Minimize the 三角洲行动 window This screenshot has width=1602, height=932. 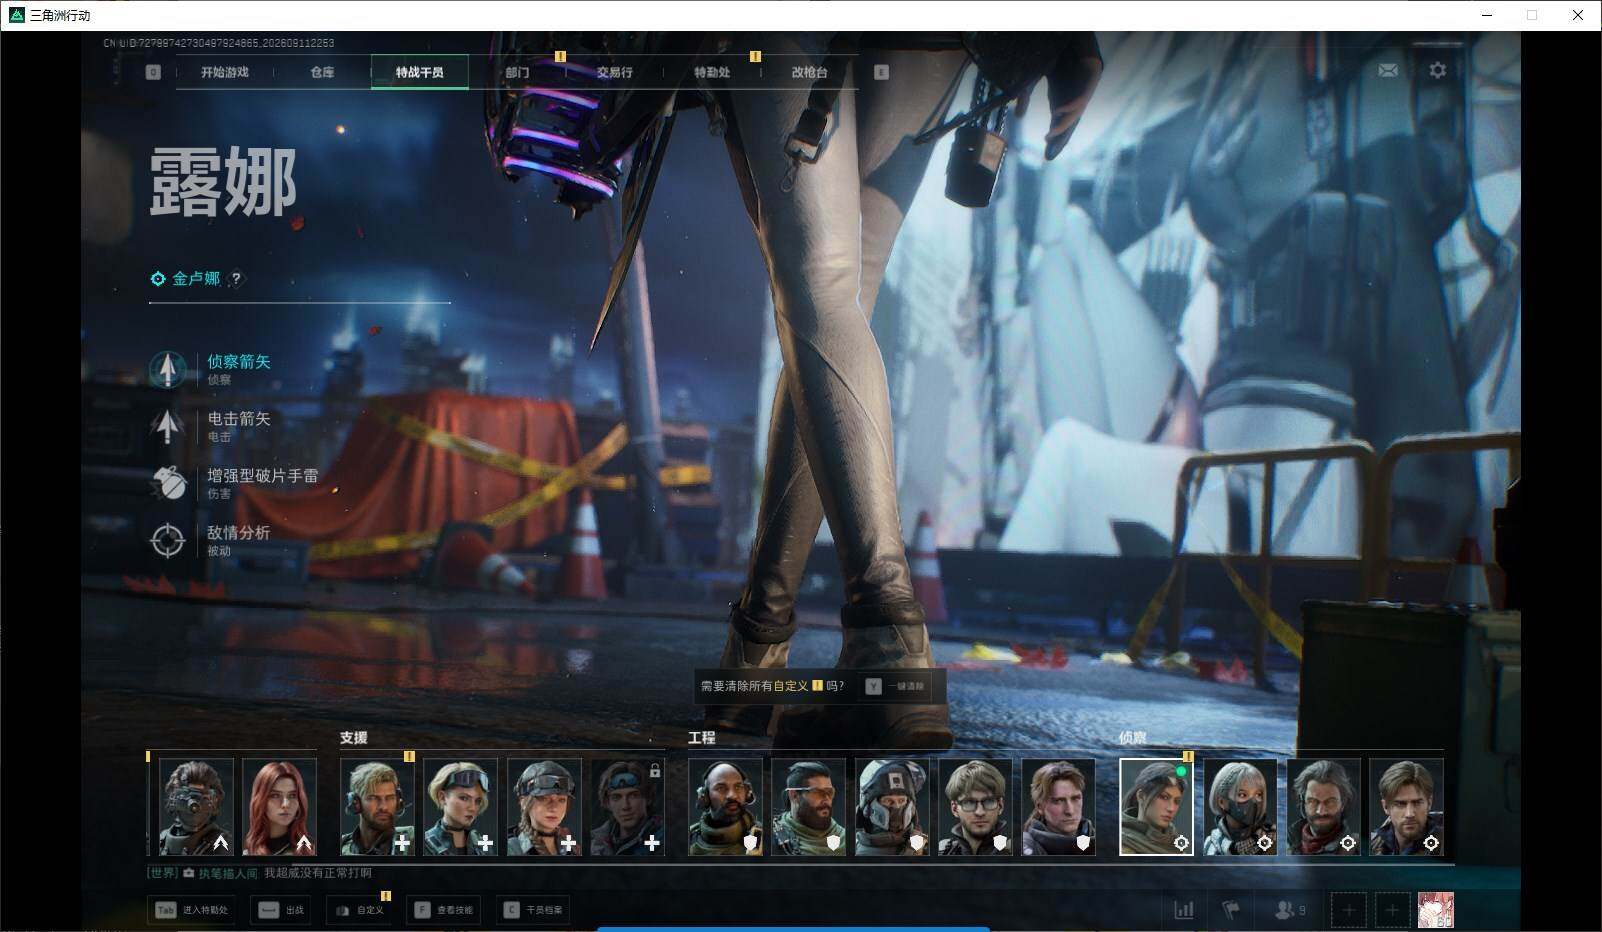click(x=1487, y=15)
